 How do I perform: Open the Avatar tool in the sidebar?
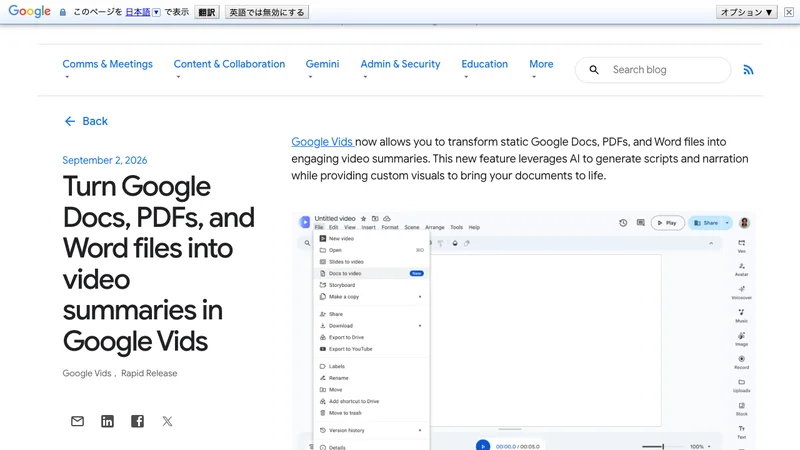point(741,269)
